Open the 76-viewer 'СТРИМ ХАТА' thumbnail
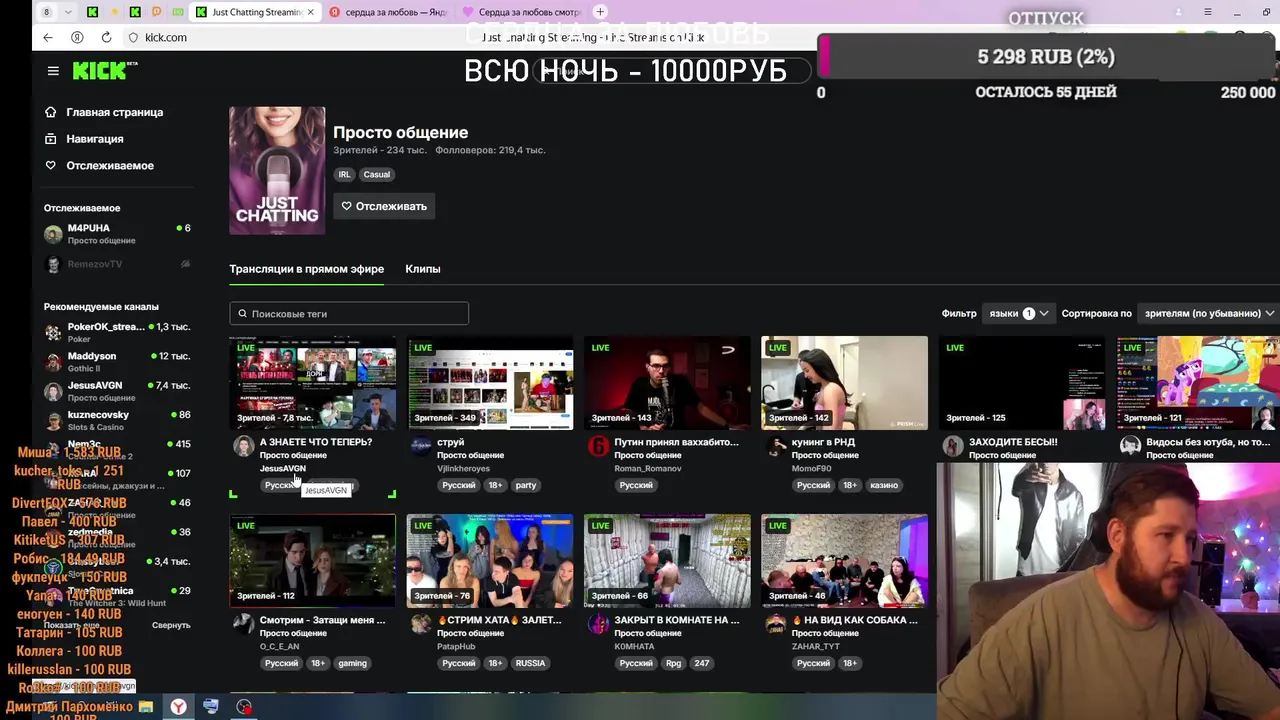This screenshot has width=1280, height=720. [490, 561]
